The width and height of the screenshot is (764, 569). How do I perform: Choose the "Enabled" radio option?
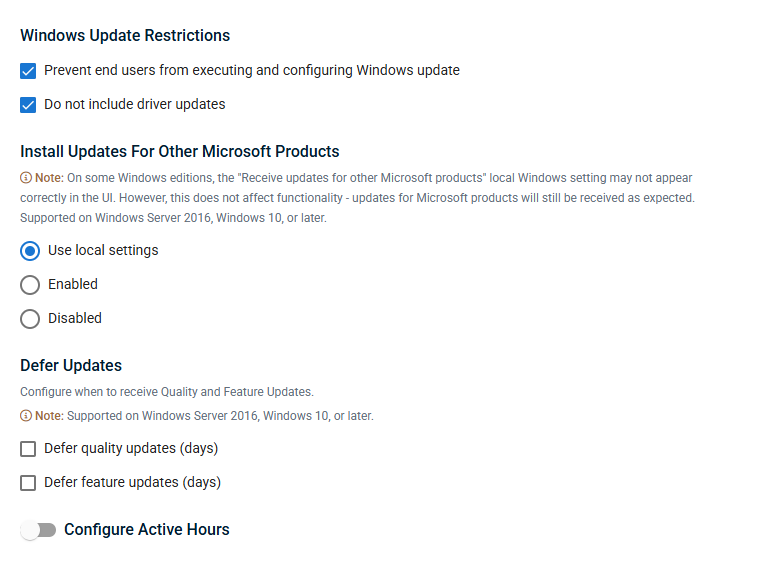coord(30,285)
